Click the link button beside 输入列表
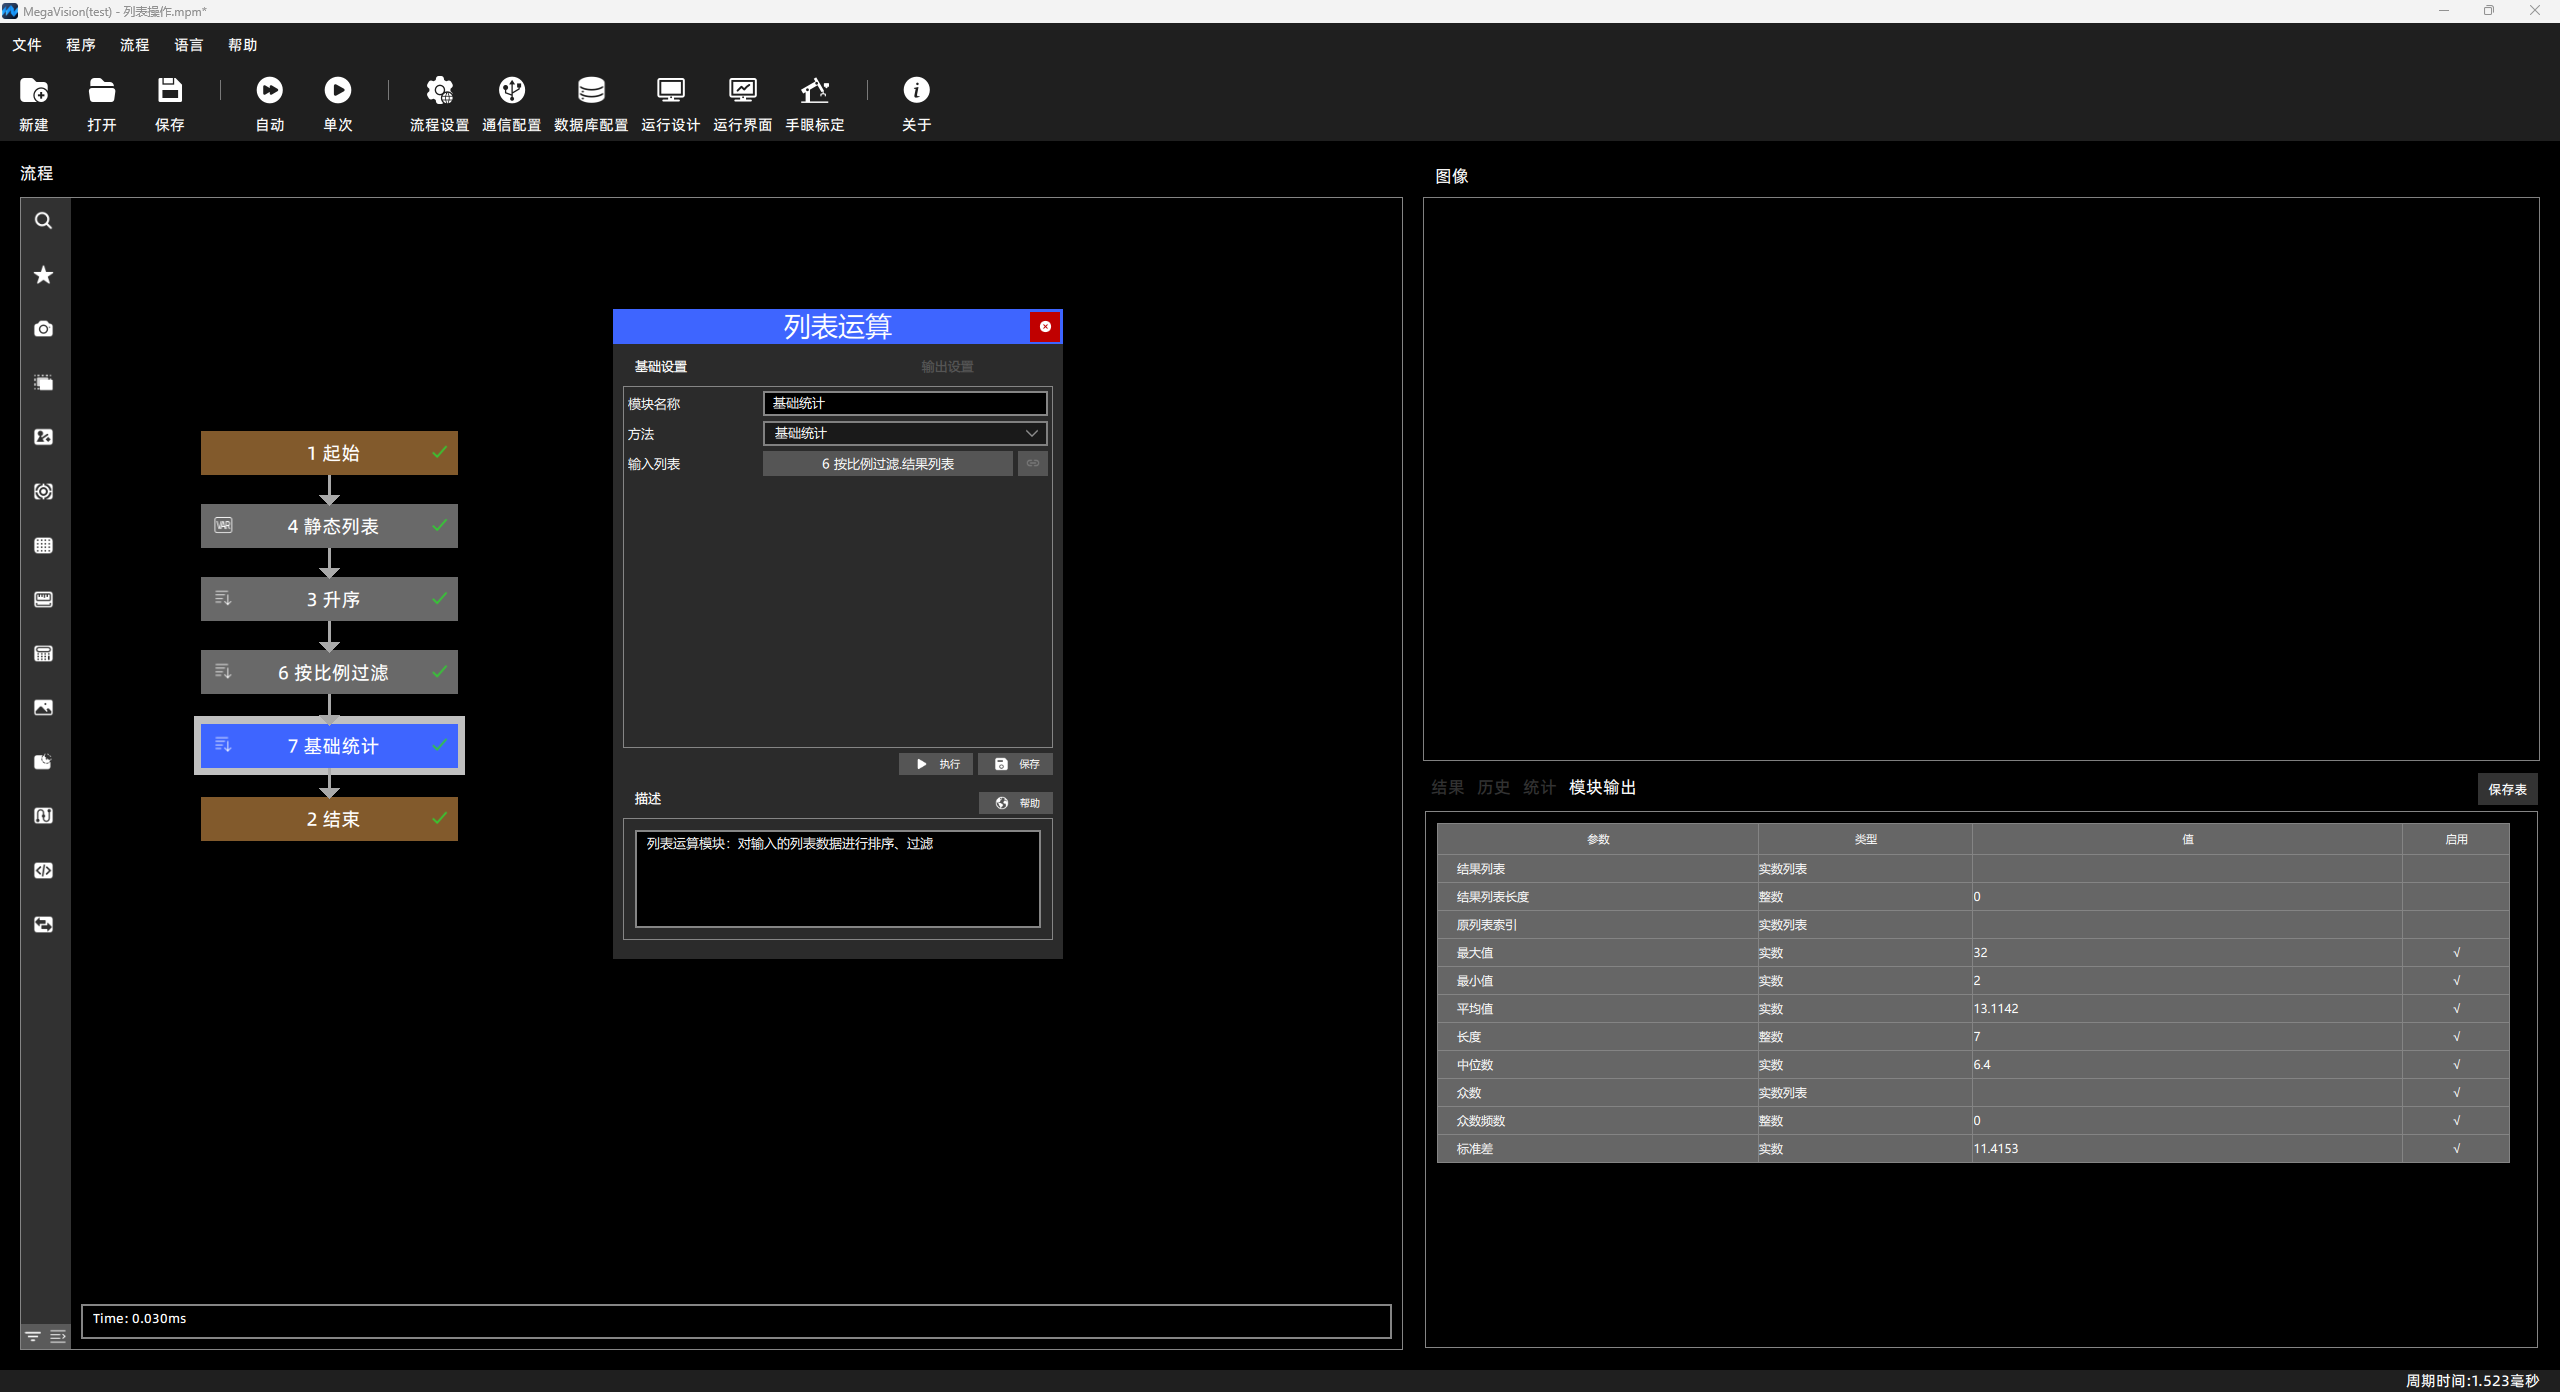The image size is (2560, 1392). pos(1033,463)
